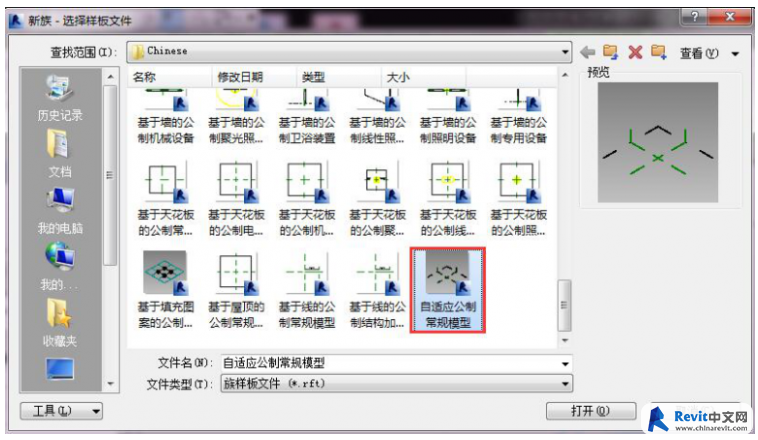Select 基于墙的公制照明设备 template file
Image resolution: width=758 pixels, height=440 pixels.
coord(448,117)
